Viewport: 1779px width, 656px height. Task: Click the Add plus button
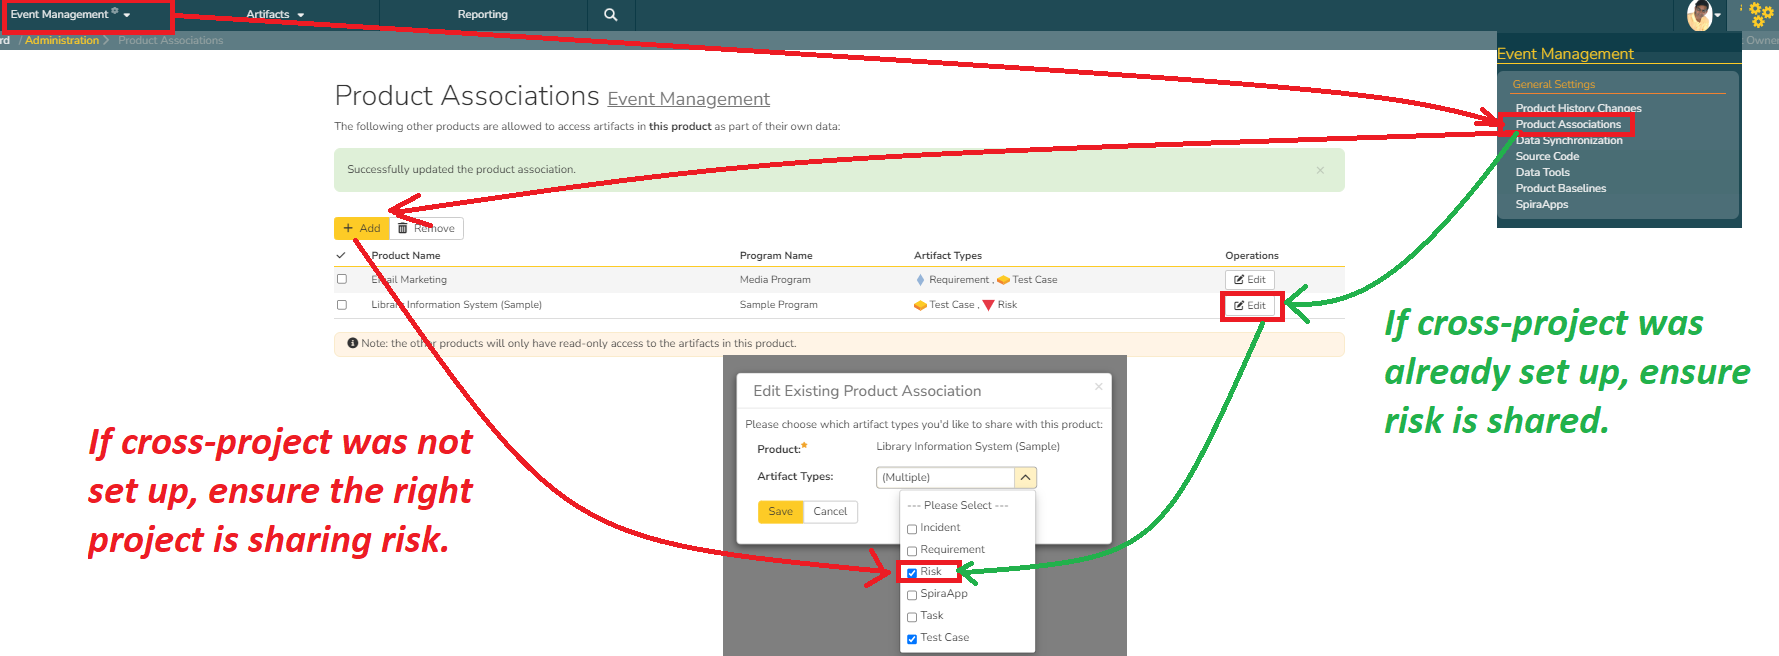[362, 229]
